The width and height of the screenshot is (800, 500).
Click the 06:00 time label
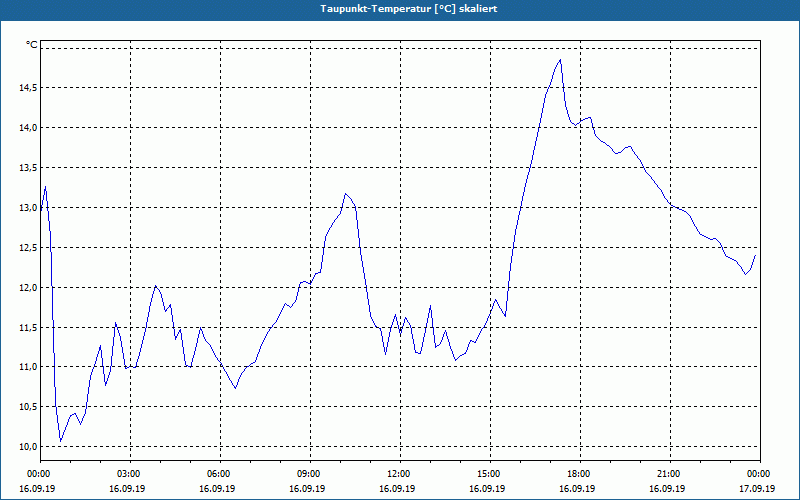click(220, 474)
